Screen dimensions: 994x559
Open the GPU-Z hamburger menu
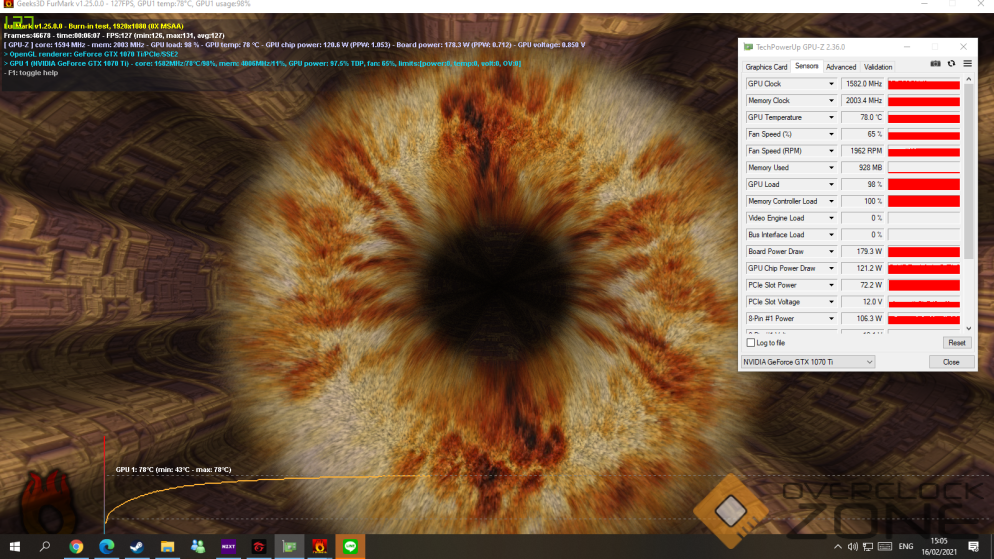click(967, 64)
